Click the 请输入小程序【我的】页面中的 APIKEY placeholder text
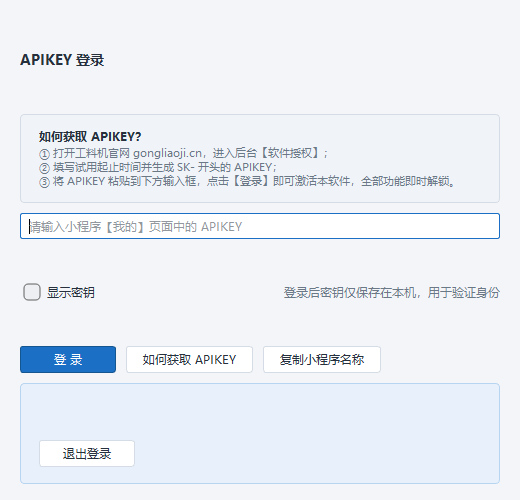Image resolution: width=520 pixels, height=500 pixels. click(x=136, y=227)
